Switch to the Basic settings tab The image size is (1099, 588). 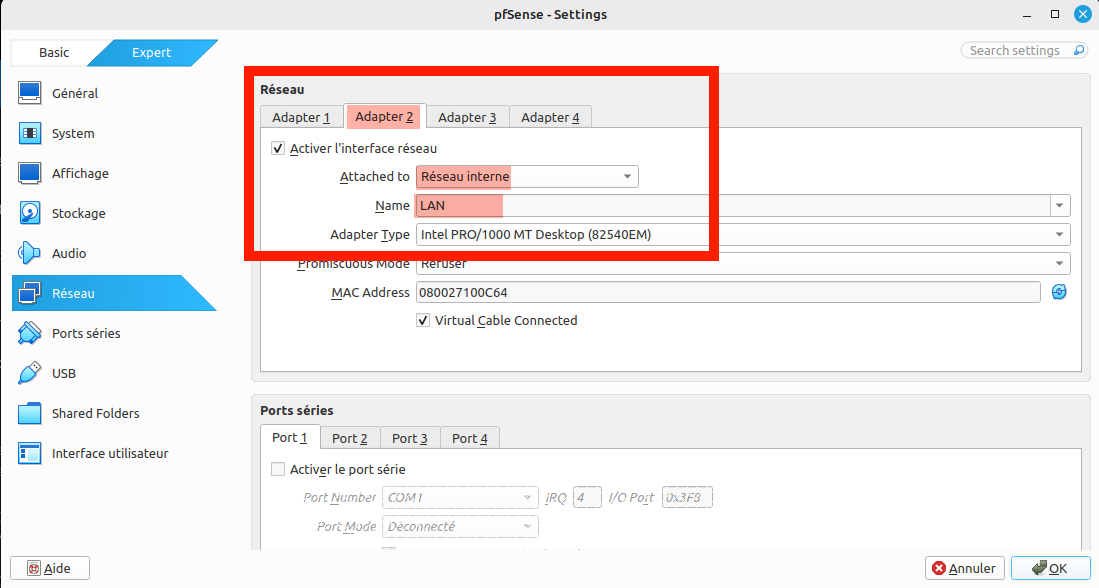(54, 53)
